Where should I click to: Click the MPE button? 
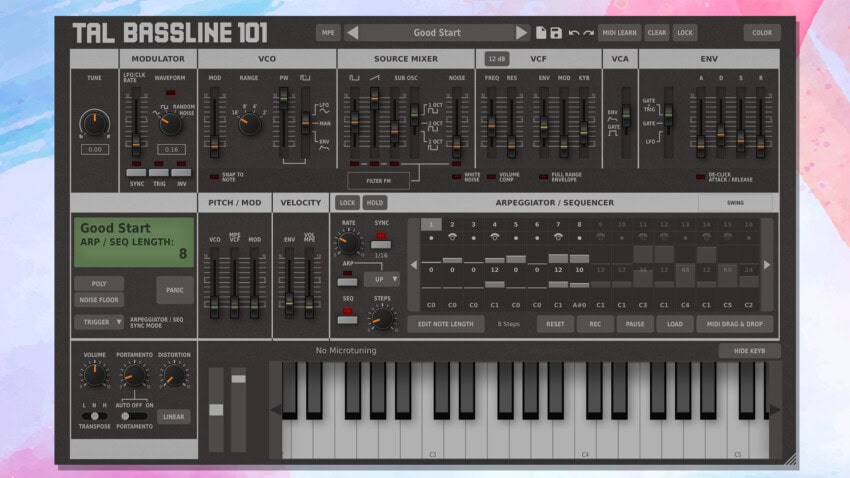coord(328,33)
